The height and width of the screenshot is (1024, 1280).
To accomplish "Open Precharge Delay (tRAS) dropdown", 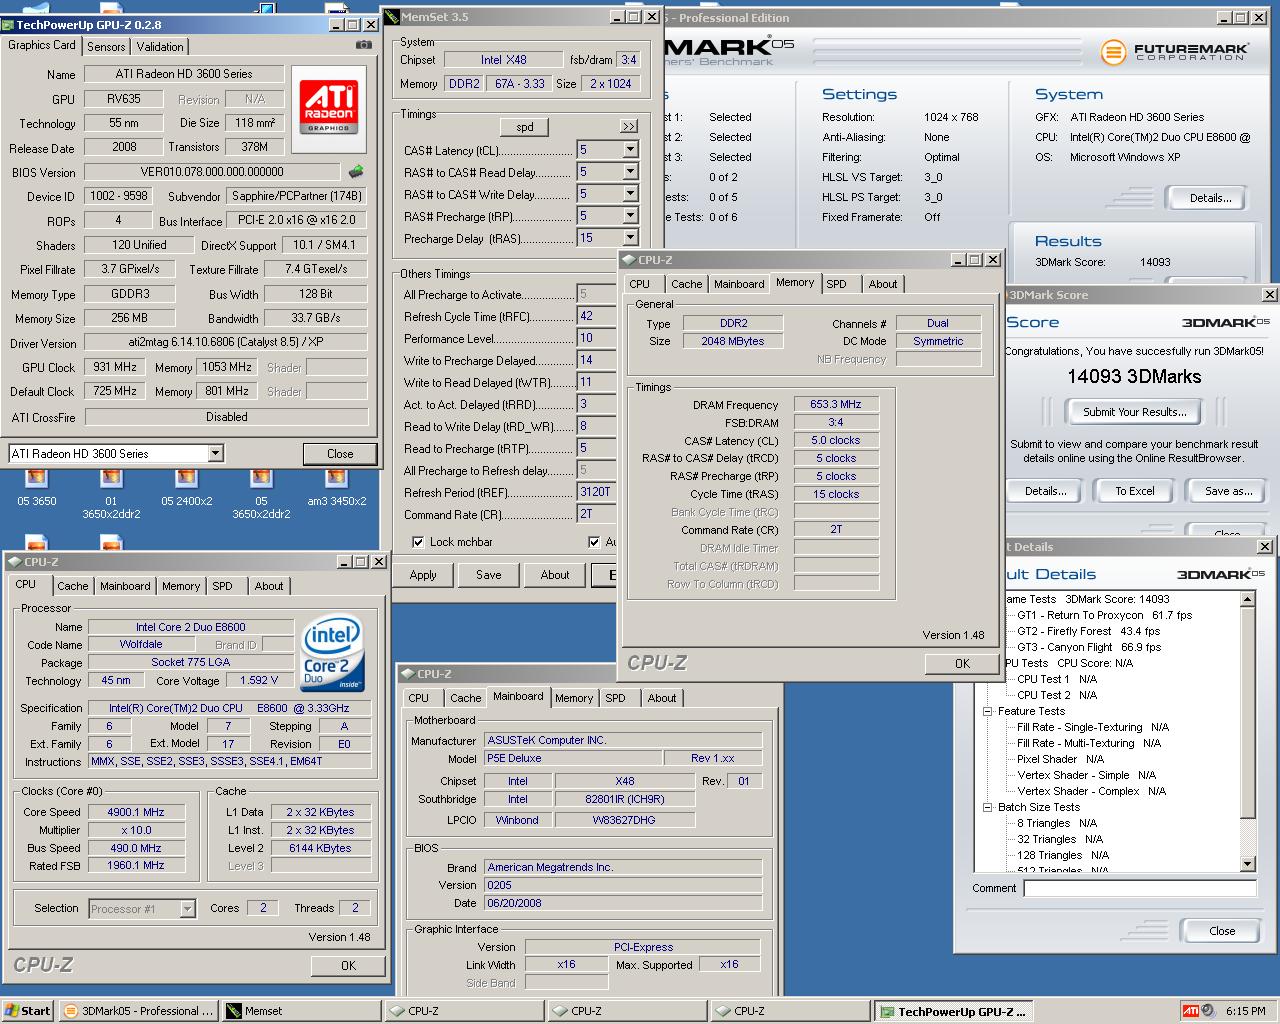I will [630, 238].
